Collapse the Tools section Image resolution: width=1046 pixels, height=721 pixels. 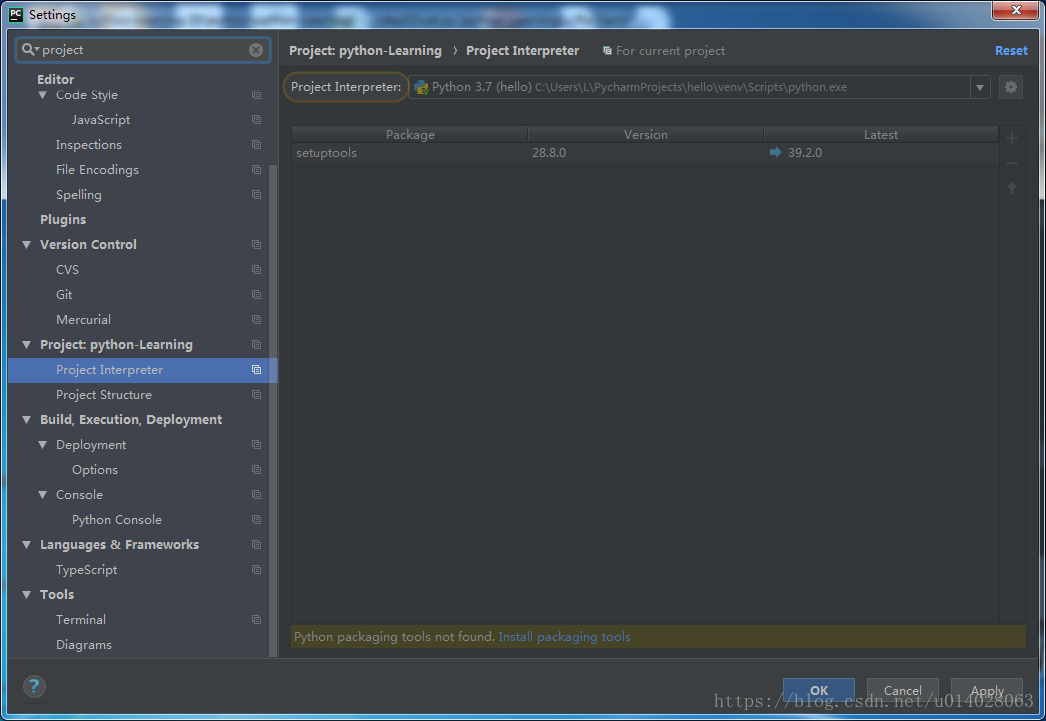pyautogui.click(x=27, y=595)
